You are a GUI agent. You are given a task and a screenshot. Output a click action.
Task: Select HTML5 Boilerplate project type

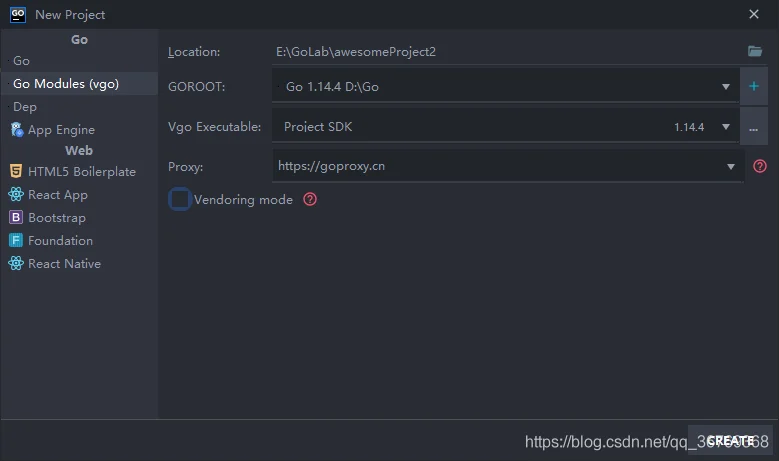click(79, 171)
